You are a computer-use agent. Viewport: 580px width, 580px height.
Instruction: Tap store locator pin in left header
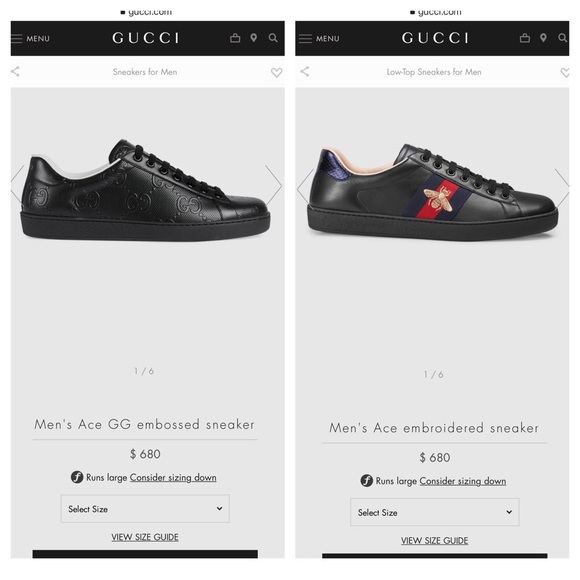254,38
